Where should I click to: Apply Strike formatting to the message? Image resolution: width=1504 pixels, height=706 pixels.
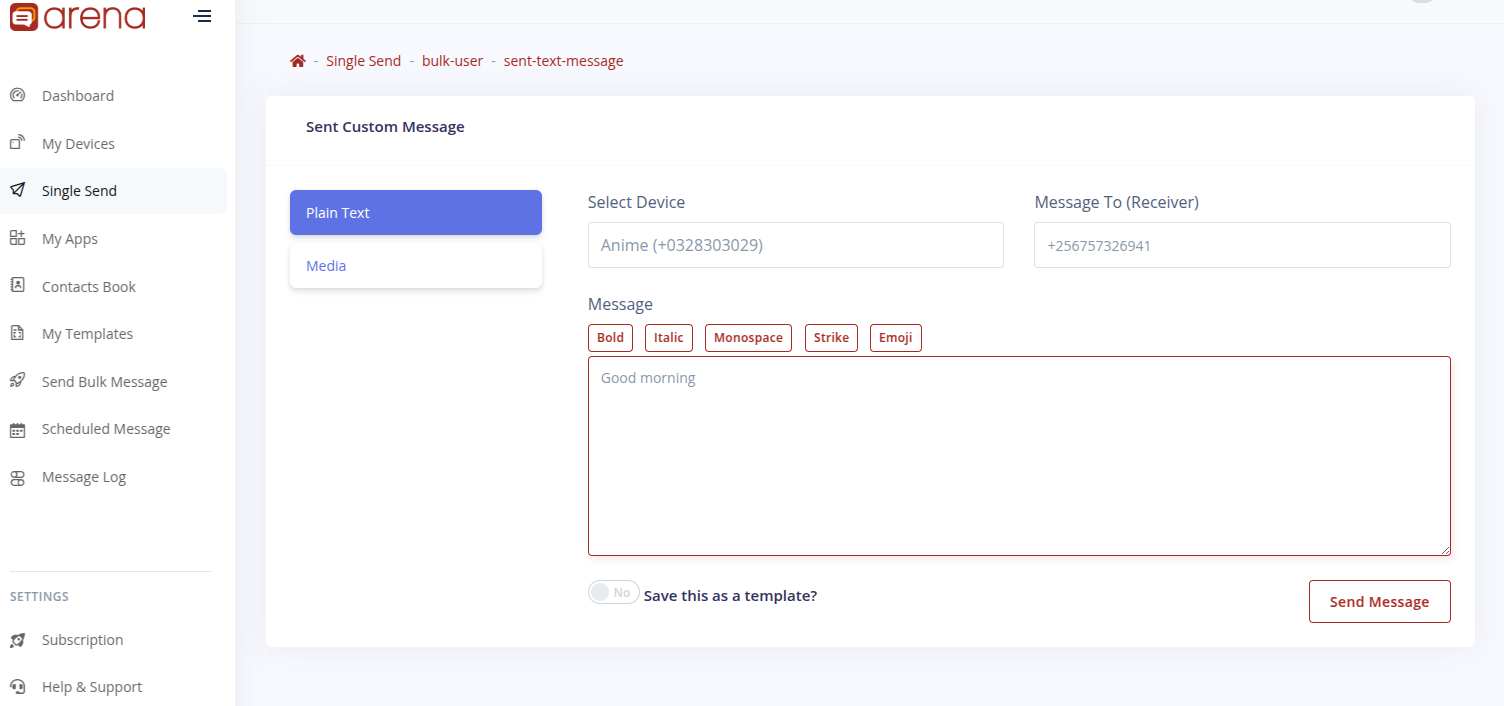831,338
